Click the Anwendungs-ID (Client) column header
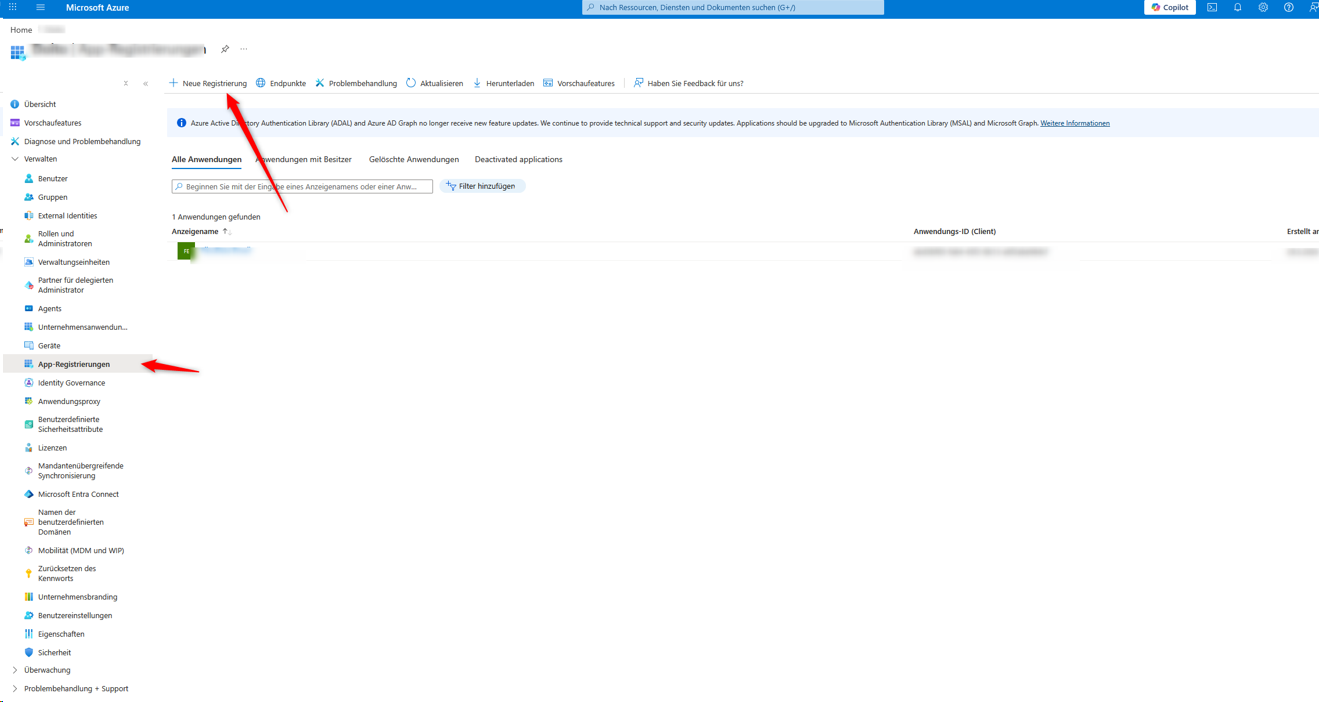 (954, 231)
